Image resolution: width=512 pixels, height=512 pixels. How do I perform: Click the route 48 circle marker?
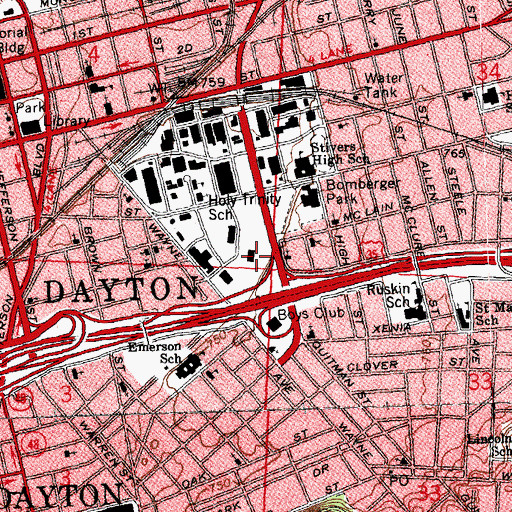pos(34,444)
